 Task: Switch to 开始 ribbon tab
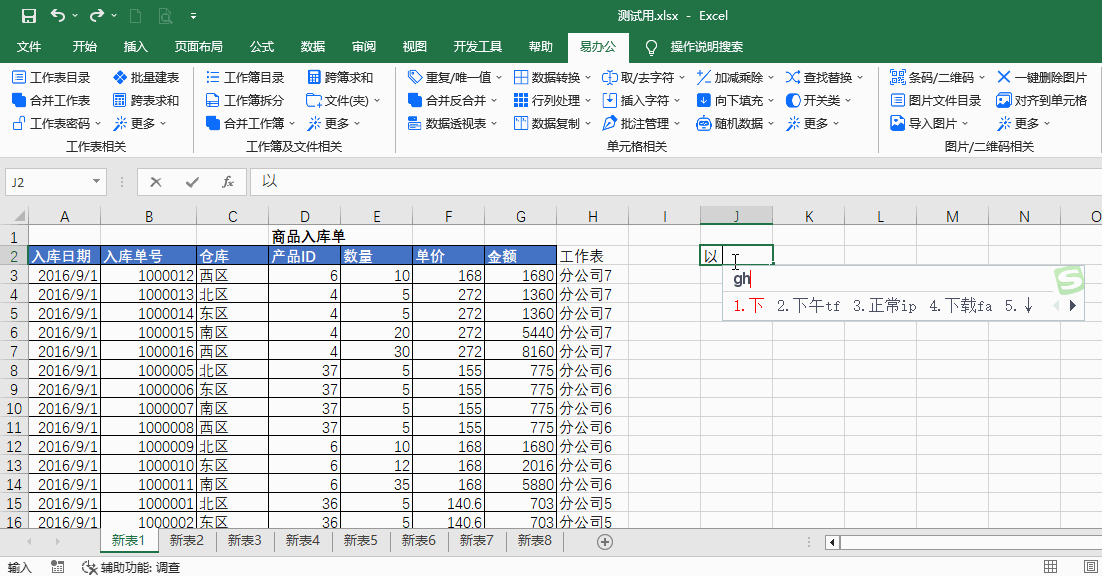point(84,47)
